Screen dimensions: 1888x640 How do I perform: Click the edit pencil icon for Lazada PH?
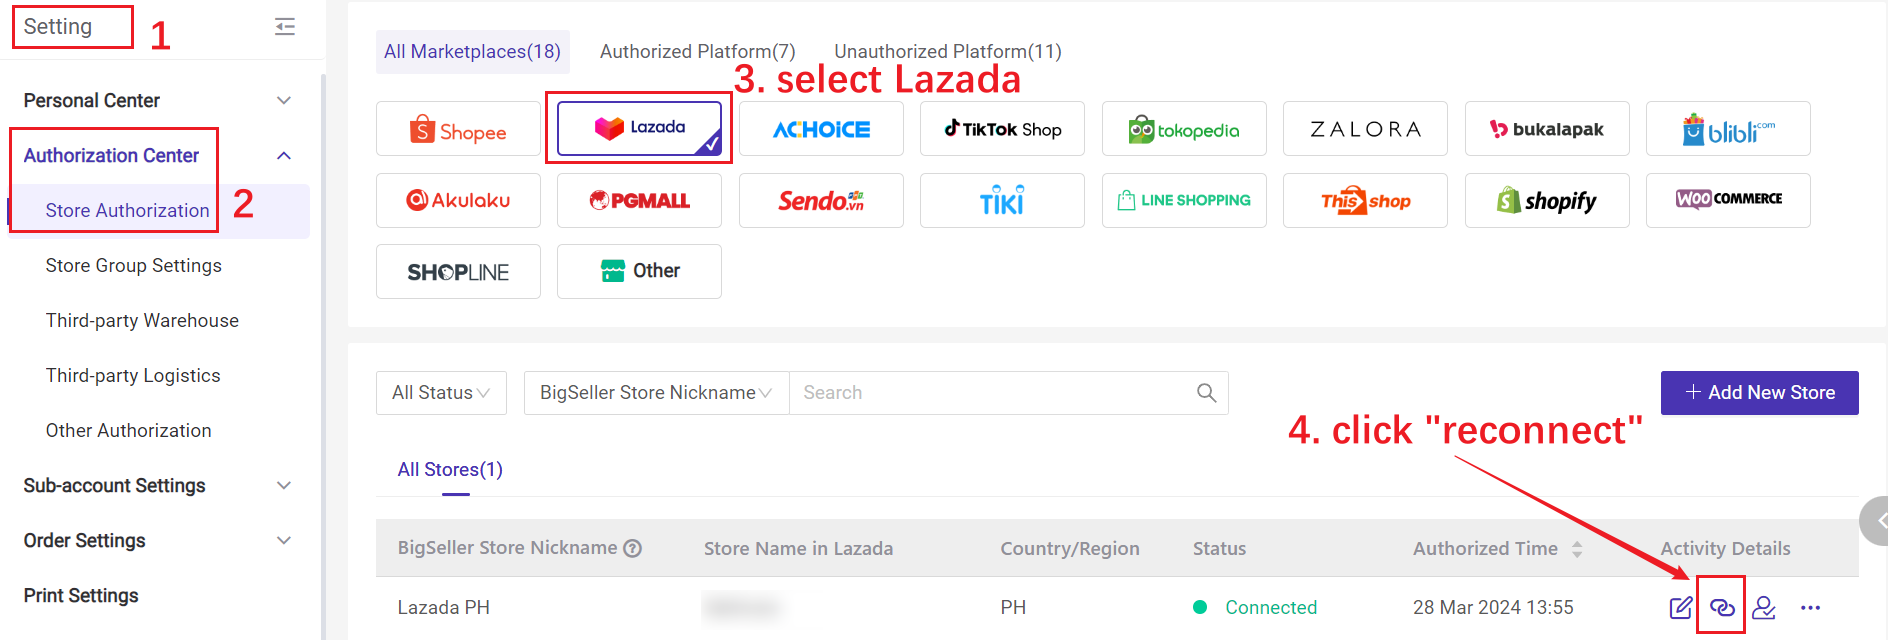pyautogui.click(x=1681, y=607)
